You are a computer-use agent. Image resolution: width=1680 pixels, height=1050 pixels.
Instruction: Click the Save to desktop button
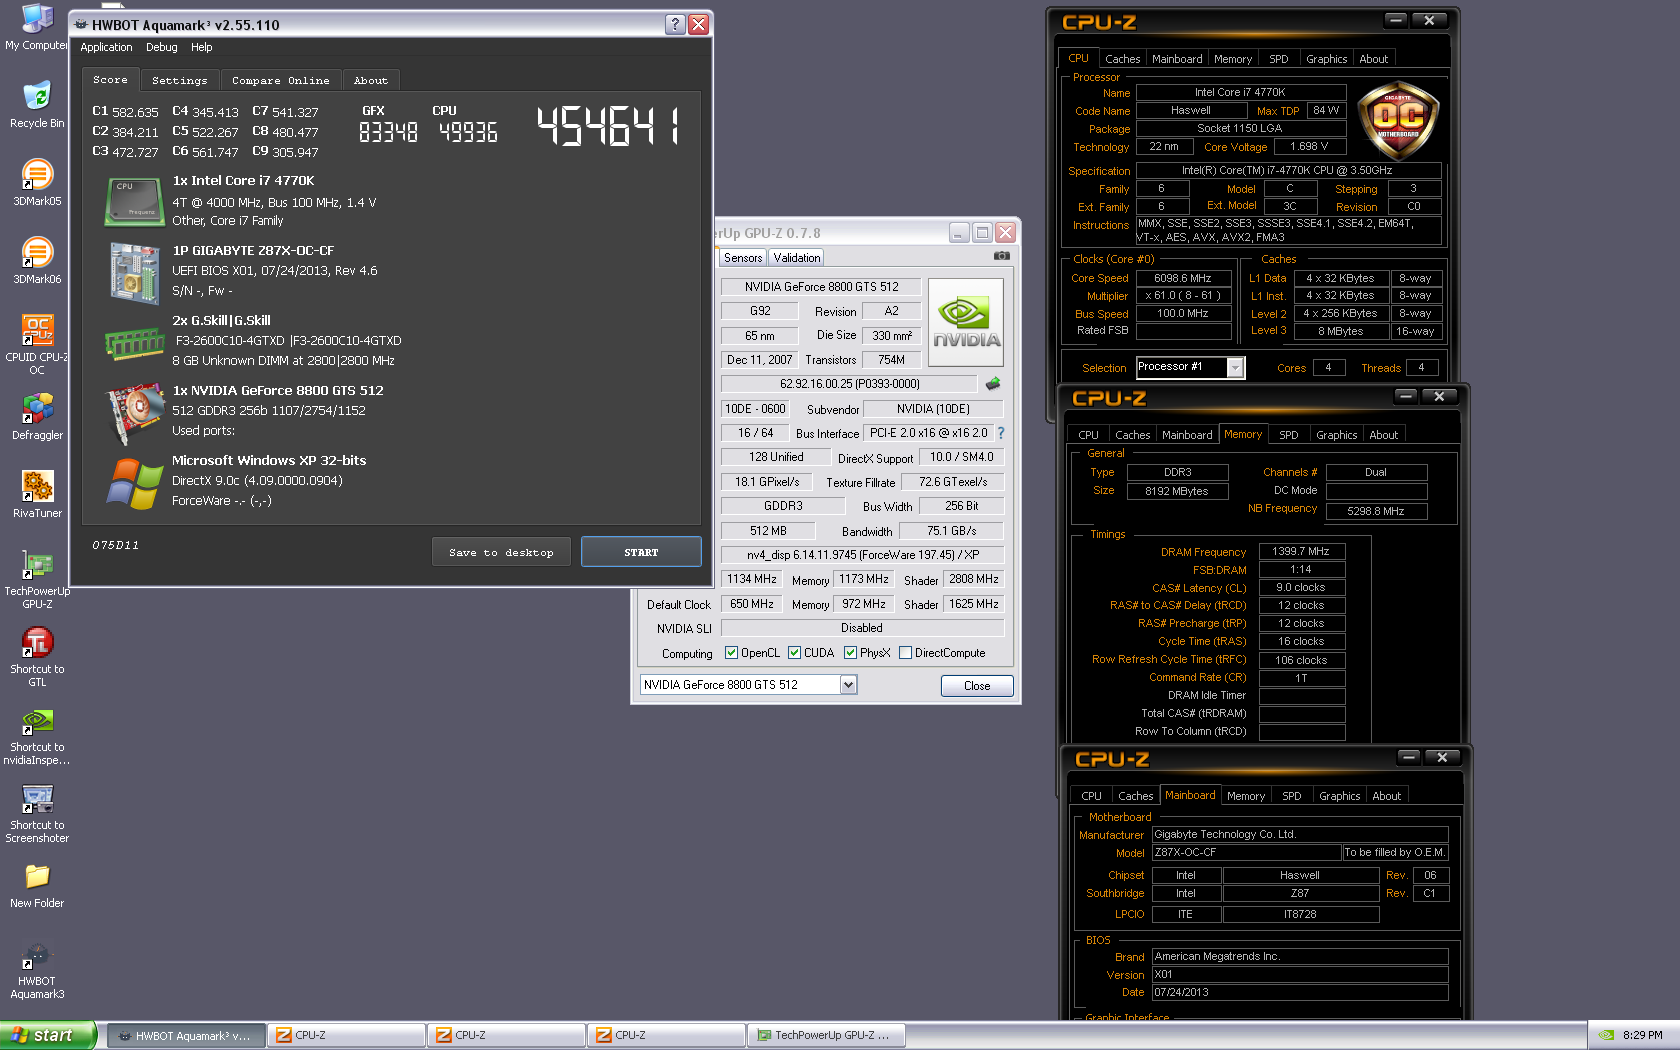coord(501,552)
